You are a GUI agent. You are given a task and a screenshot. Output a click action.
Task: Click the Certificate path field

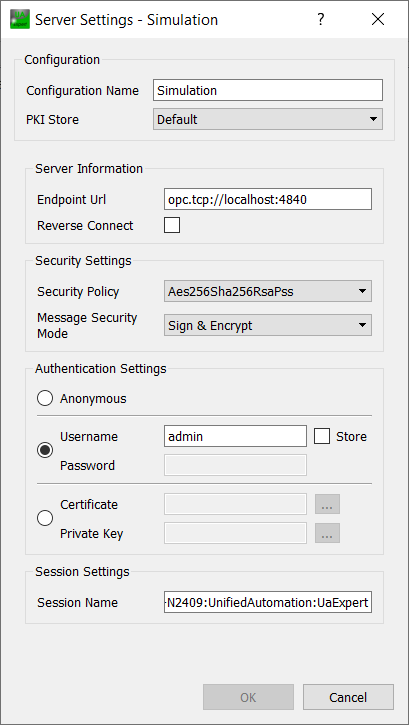pyautogui.click(x=235, y=504)
